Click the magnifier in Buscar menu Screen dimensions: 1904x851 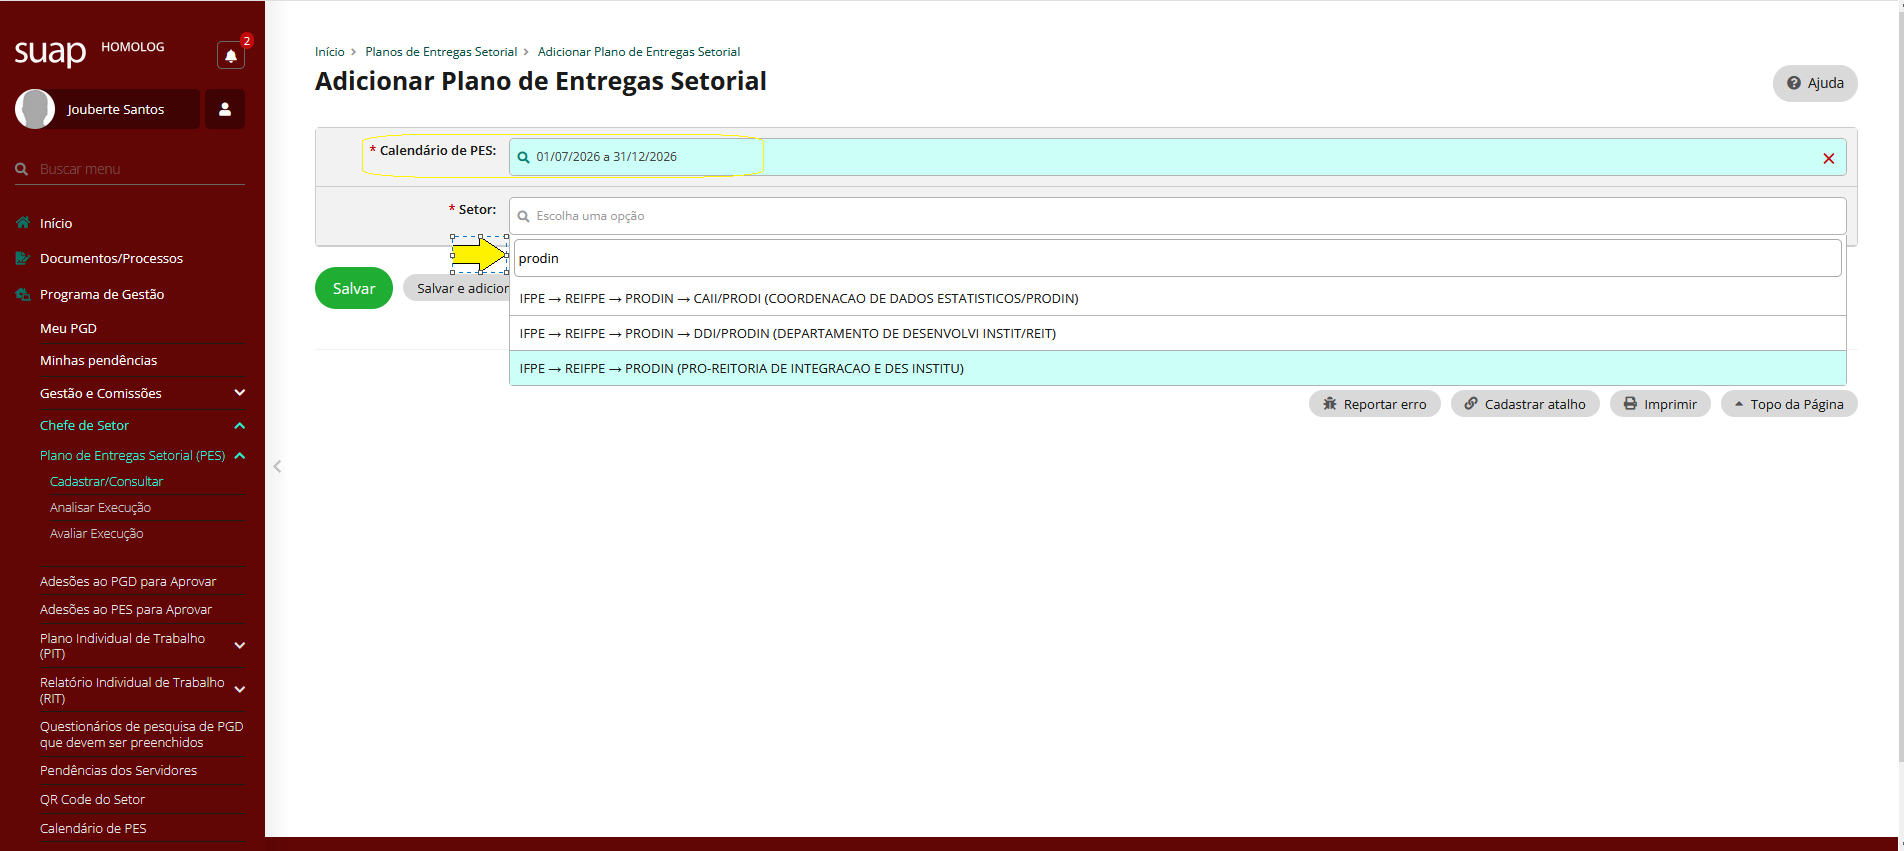(x=21, y=169)
